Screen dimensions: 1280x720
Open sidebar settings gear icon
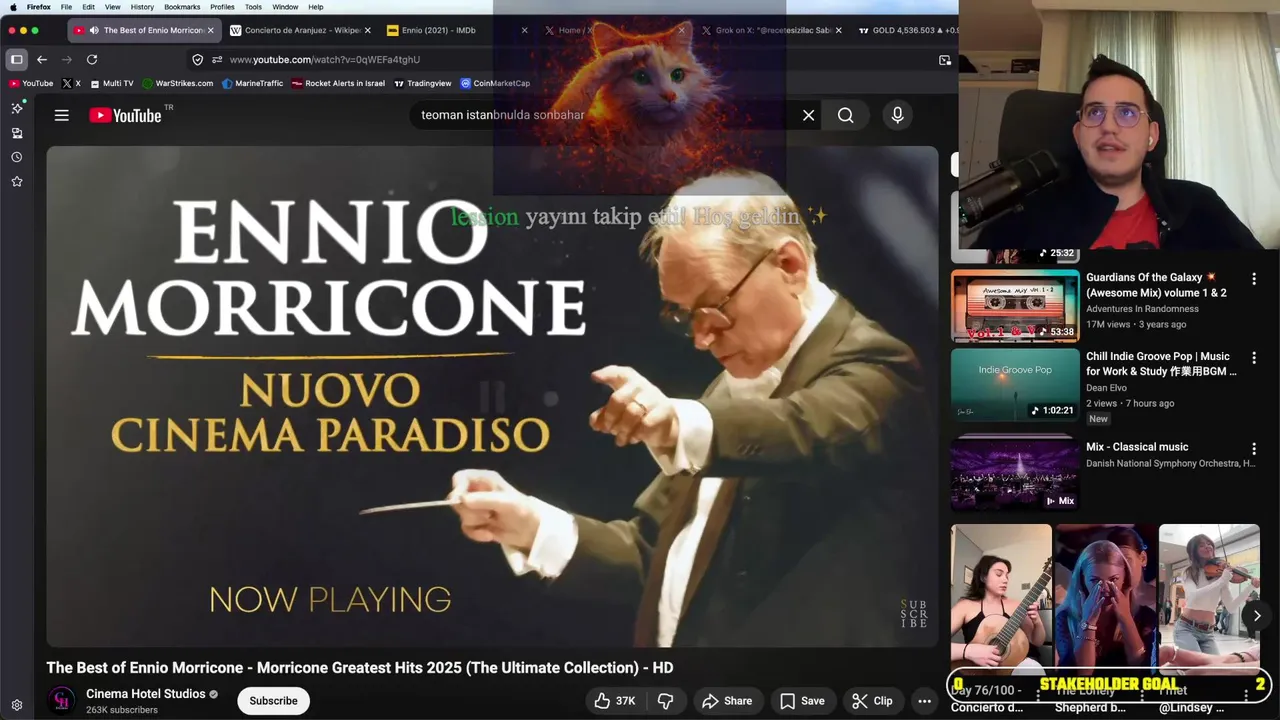(17, 705)
